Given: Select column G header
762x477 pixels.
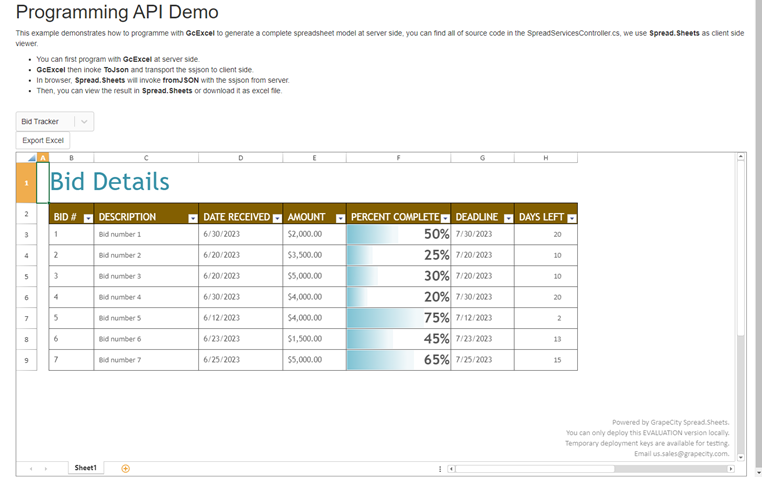Looking at the screenshot, I should [483, 158].
